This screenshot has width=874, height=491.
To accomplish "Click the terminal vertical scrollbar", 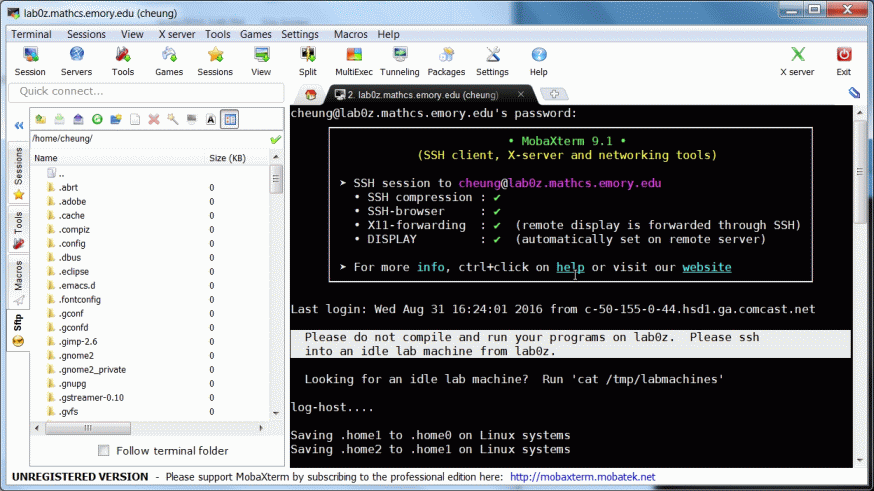I will coord(860,172).
